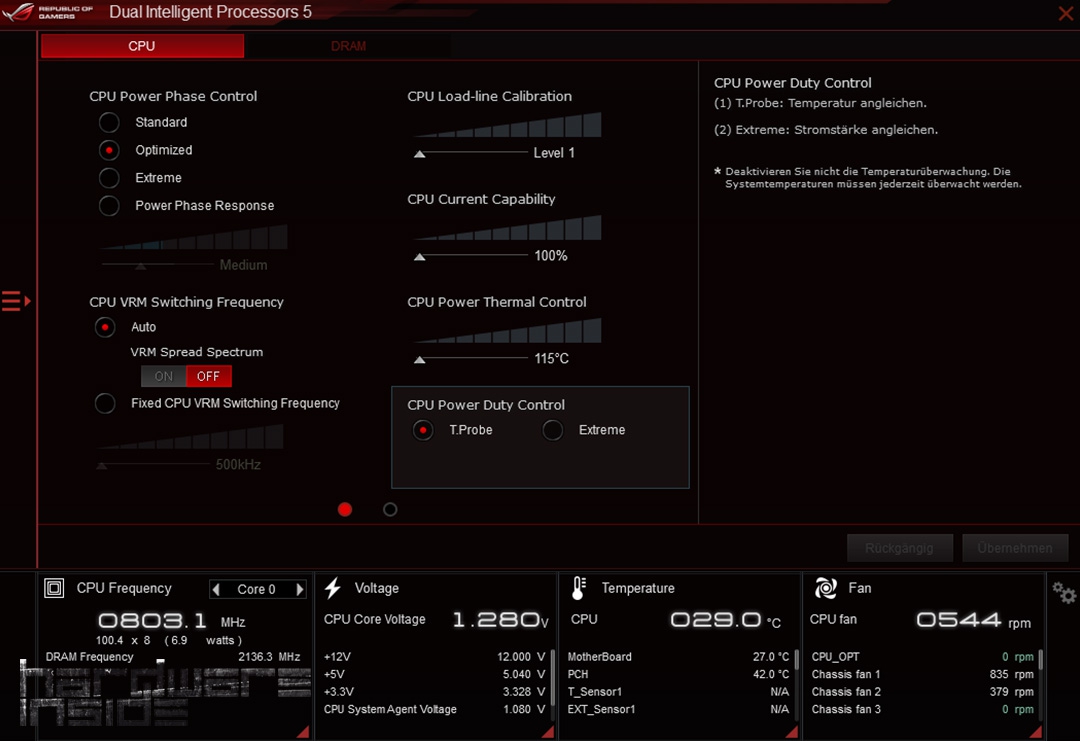This screenshot has height=741, width=1080.
Task: Click the Level 1 load-line value
Action: 554,153
